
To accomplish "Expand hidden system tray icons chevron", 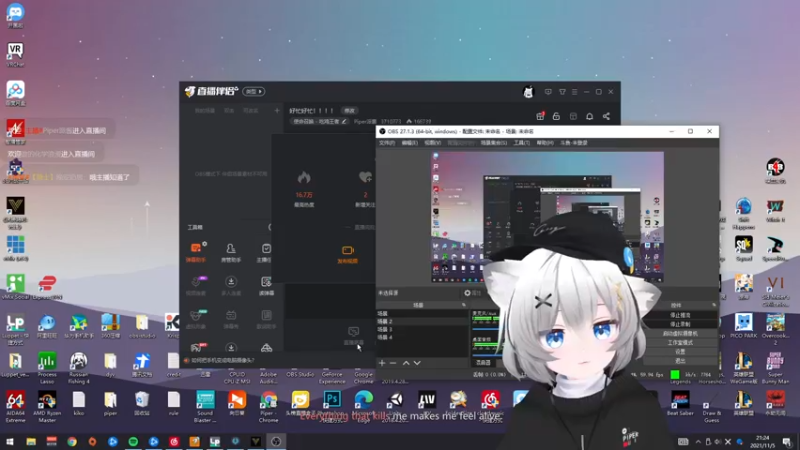I will 698,441.
